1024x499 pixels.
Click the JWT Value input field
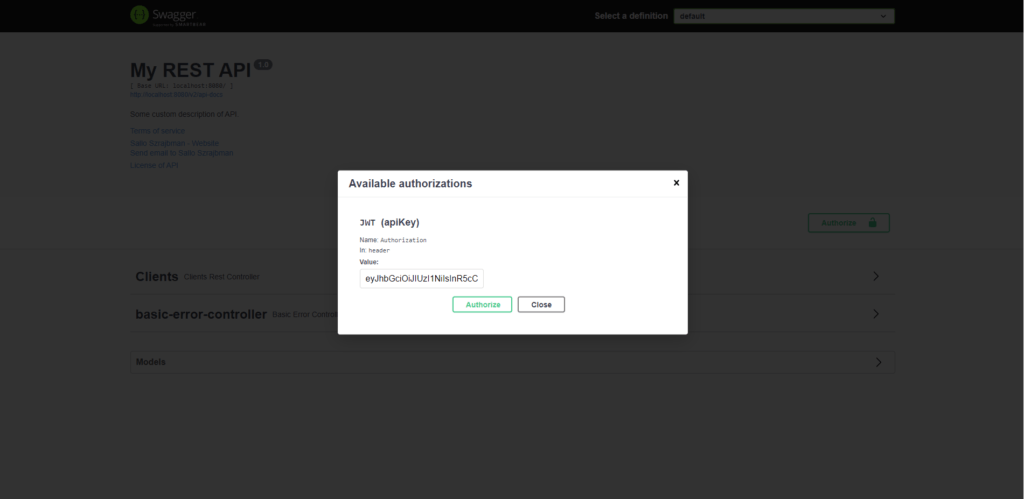[421, 278]
